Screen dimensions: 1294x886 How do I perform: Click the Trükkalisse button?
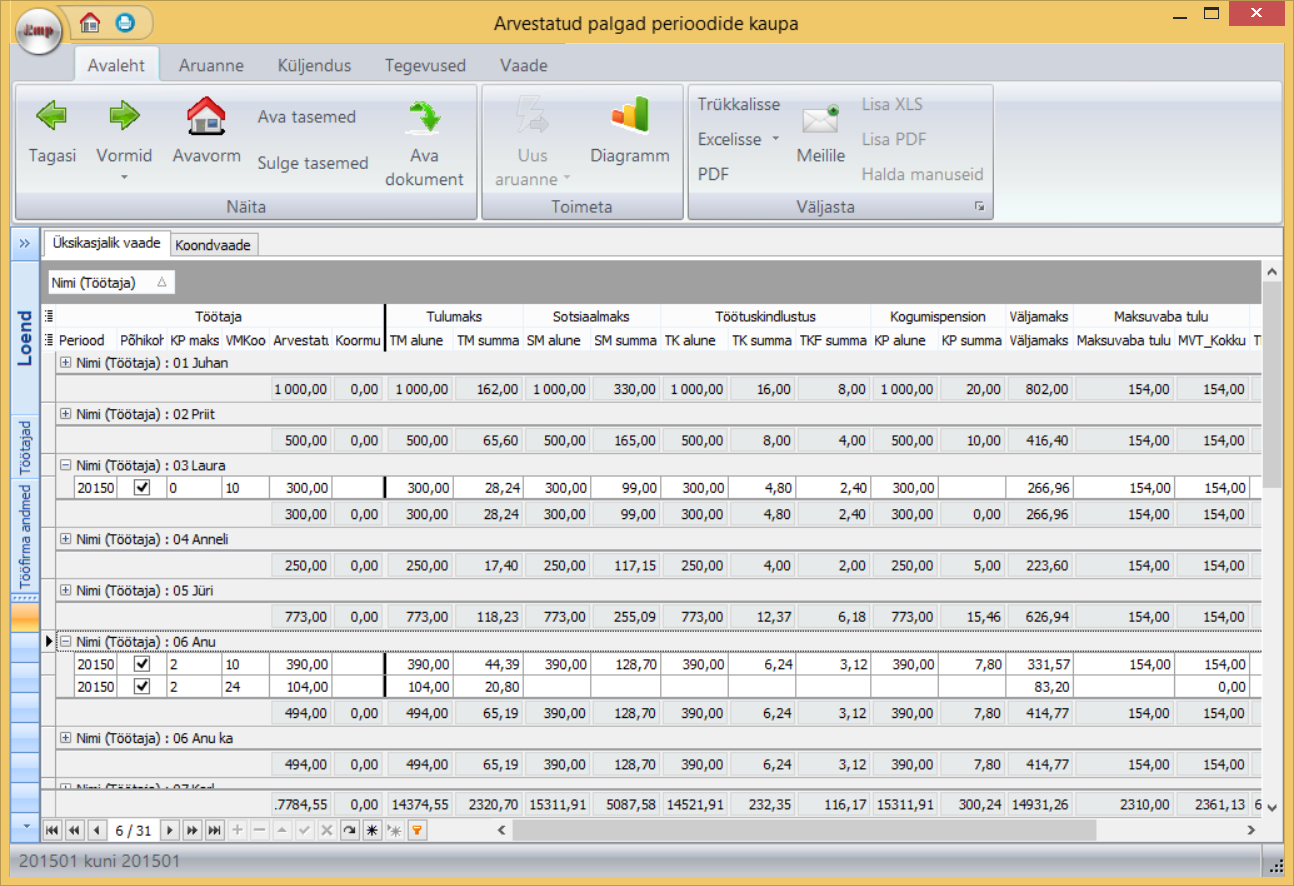pyautogui.click(x=738, y=104)
